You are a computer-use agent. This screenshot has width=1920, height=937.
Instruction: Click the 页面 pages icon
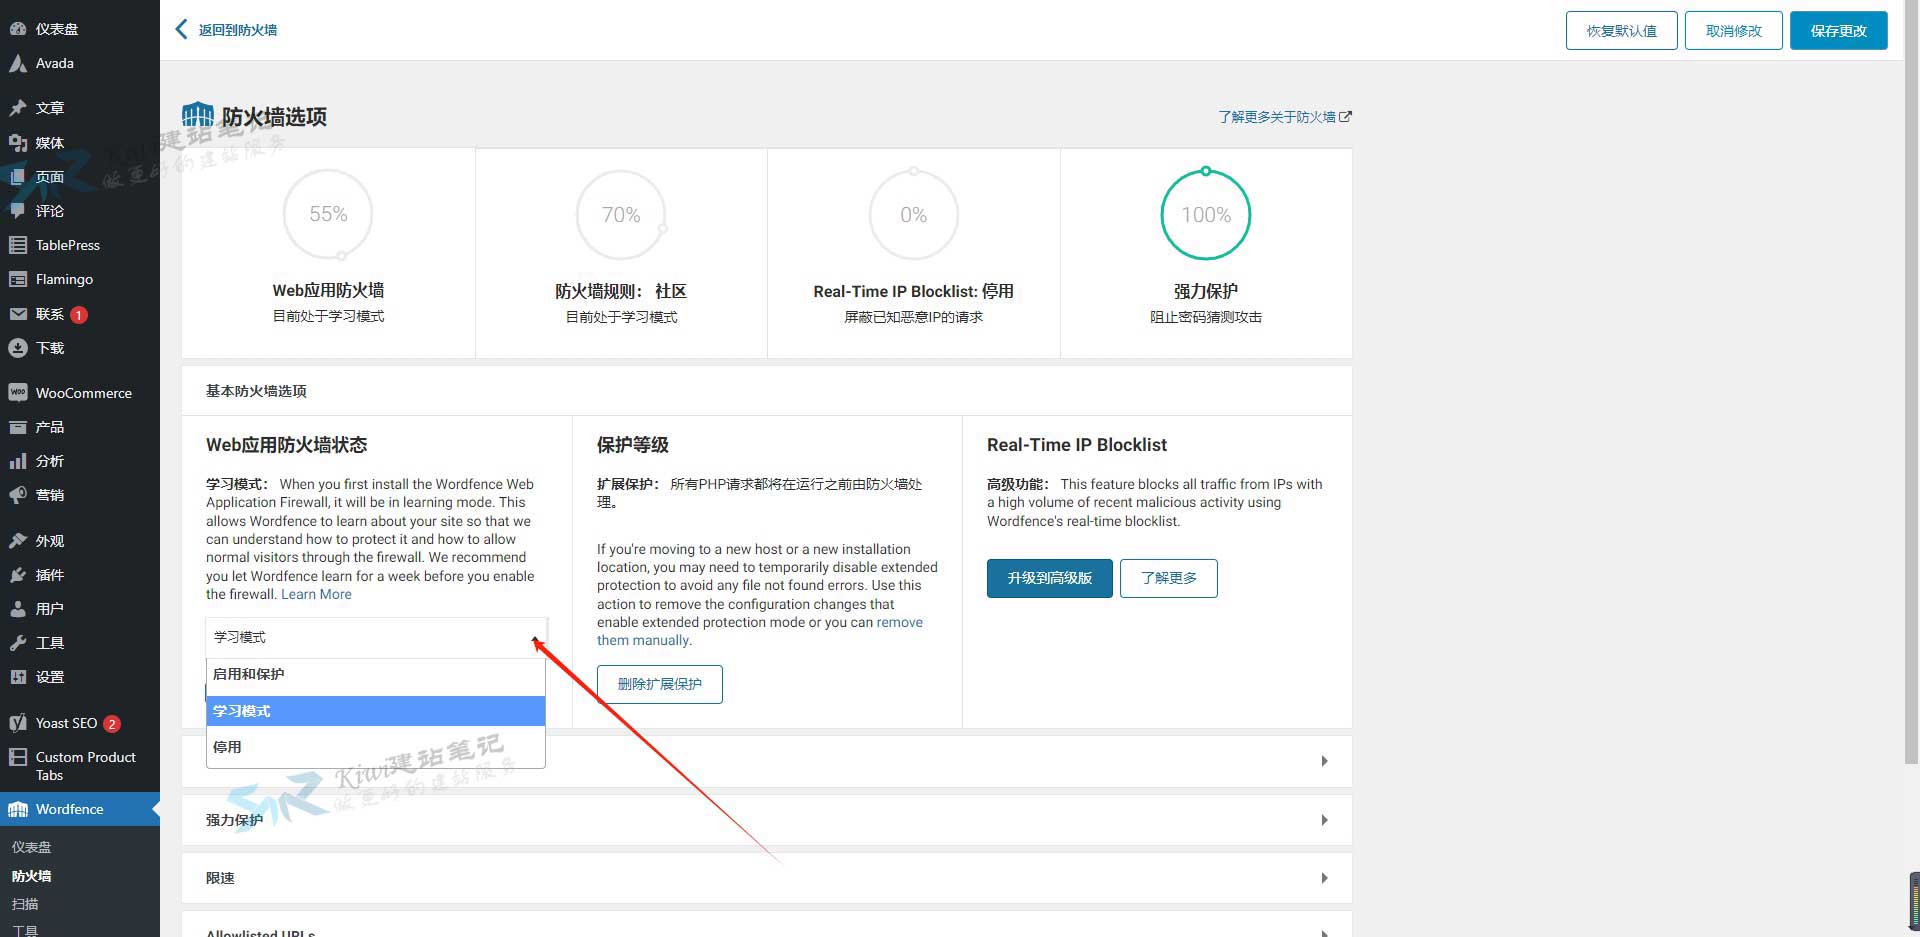tap(18, 177)
